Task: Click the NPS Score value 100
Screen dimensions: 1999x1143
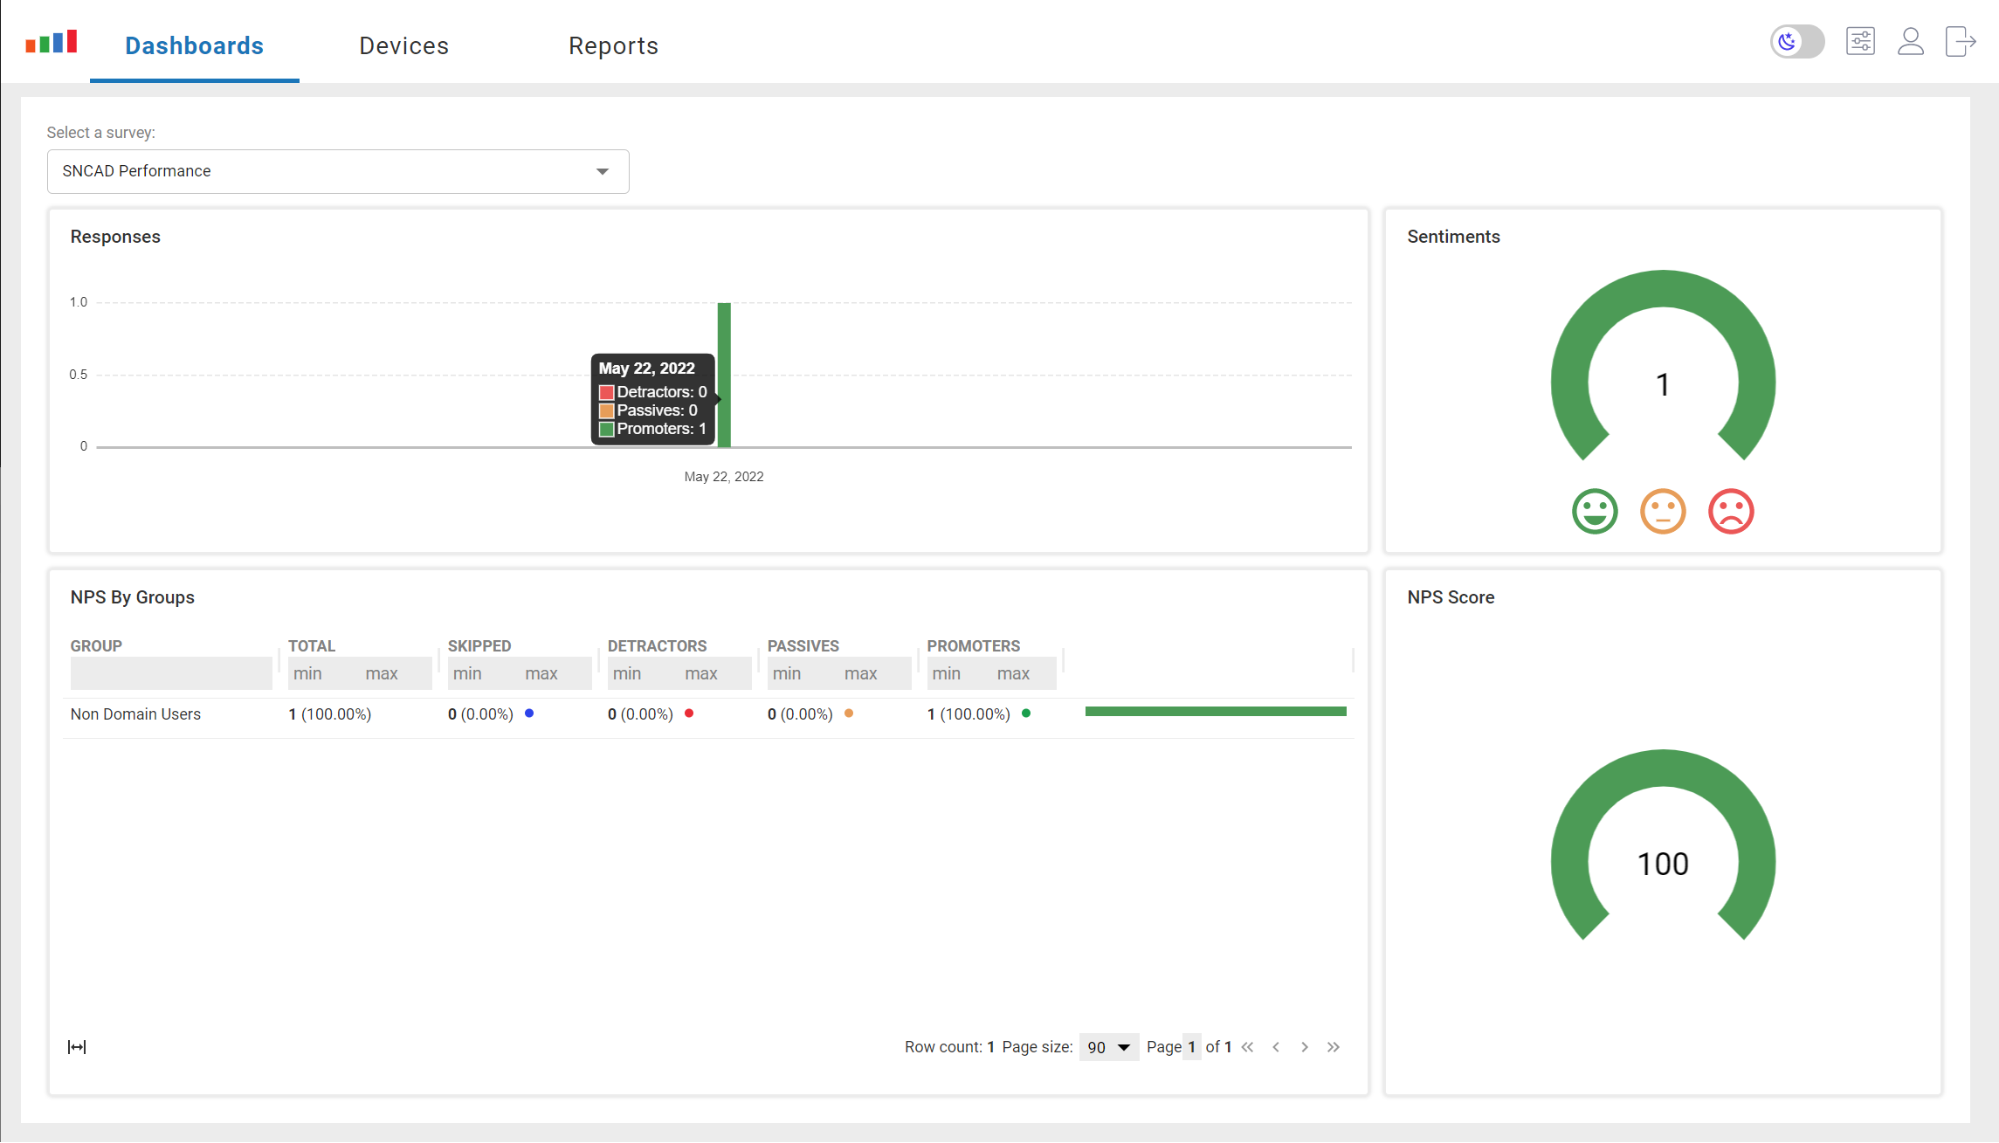Action: click(x=1662, y=864)
